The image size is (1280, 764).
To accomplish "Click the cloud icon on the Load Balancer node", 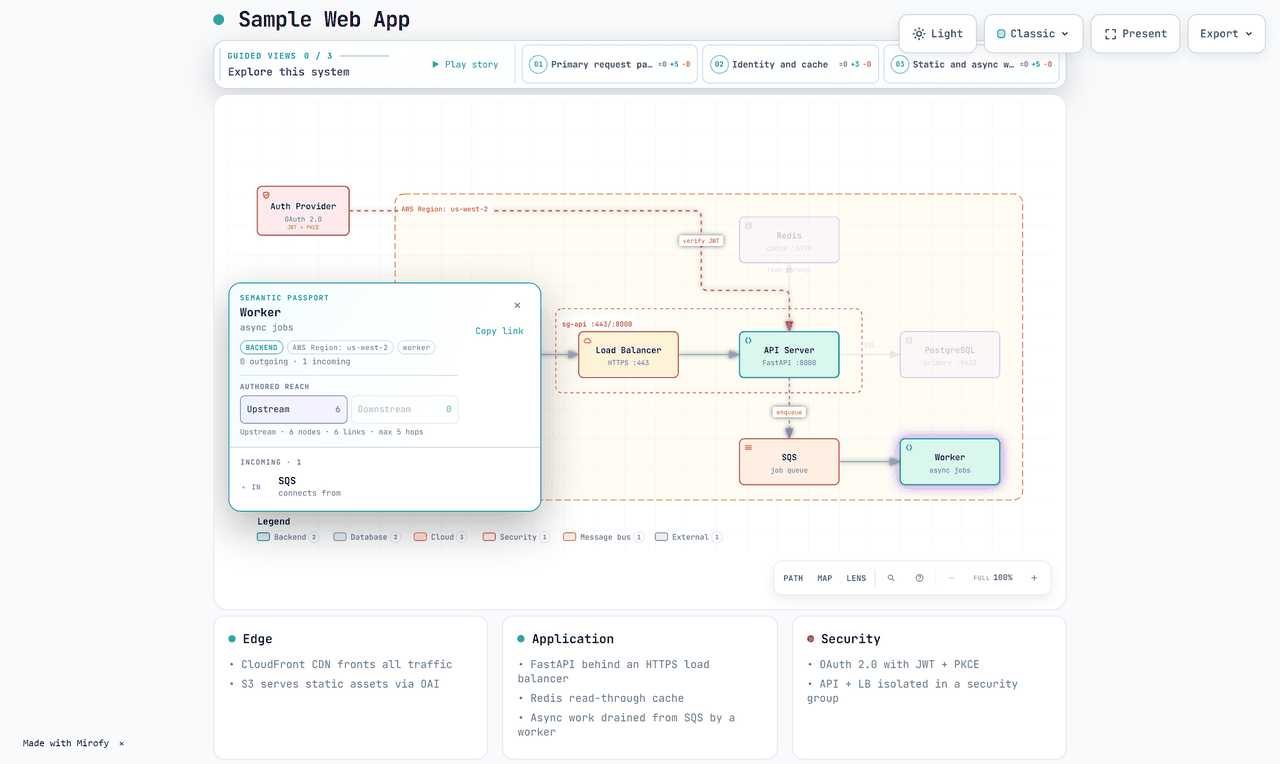I will [x=587, y=340].
